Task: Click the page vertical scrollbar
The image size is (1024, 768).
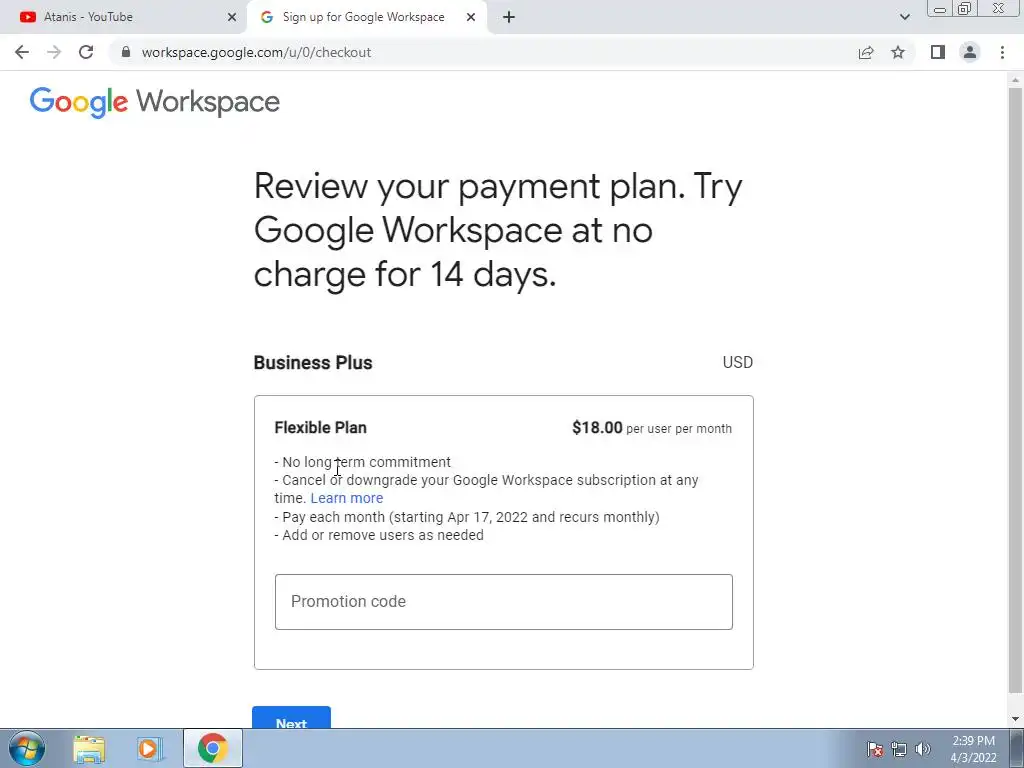Action: [x=1015, y=389]
